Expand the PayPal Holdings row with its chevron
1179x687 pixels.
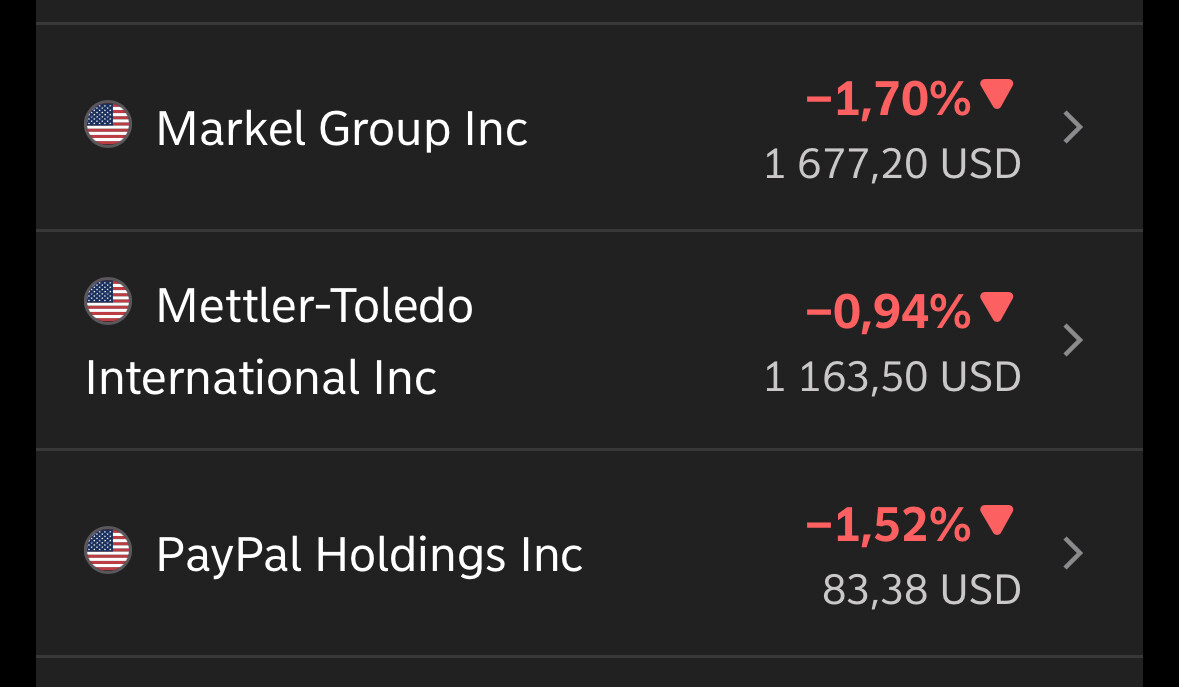pyautogui.click(x=1073, y=553)
